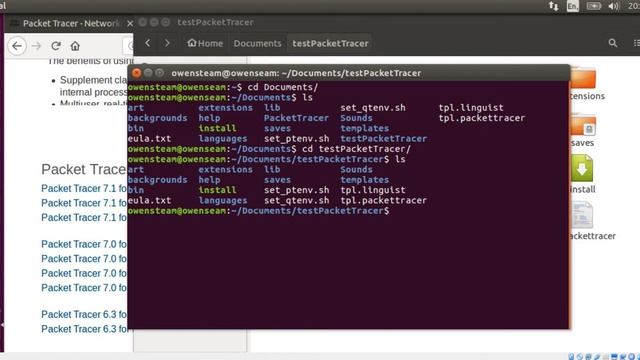Select the packettracer document file icon
This screenshot has width=640, height=360.
tap(582, 215)
